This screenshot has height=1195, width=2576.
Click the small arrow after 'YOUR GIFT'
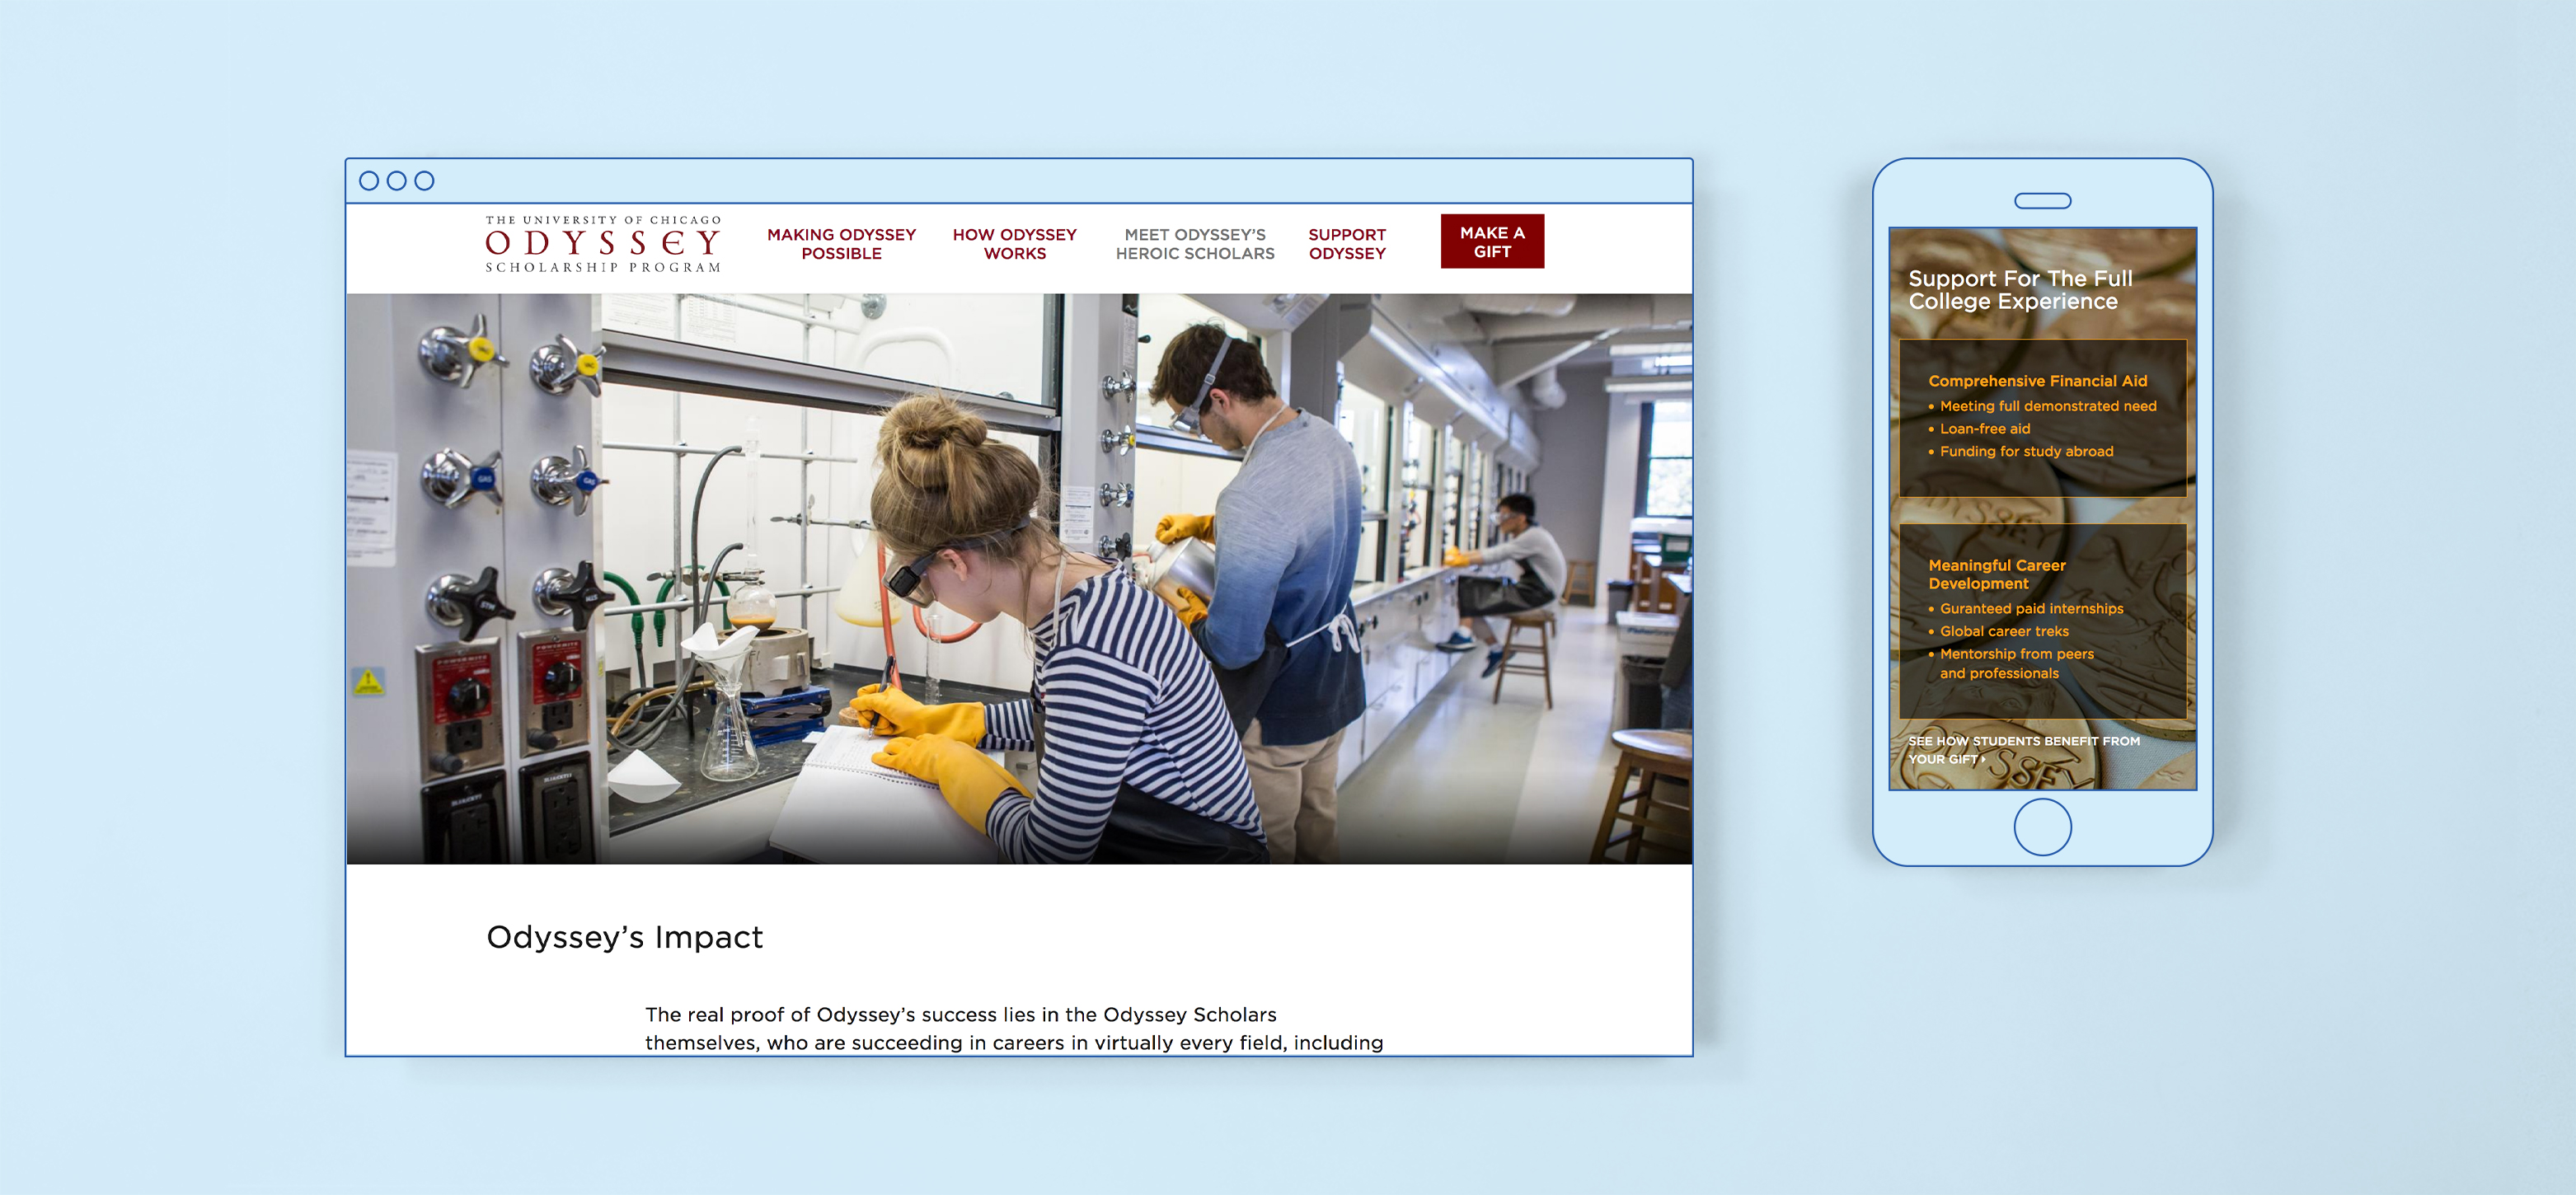click(x=1984, y=759)
